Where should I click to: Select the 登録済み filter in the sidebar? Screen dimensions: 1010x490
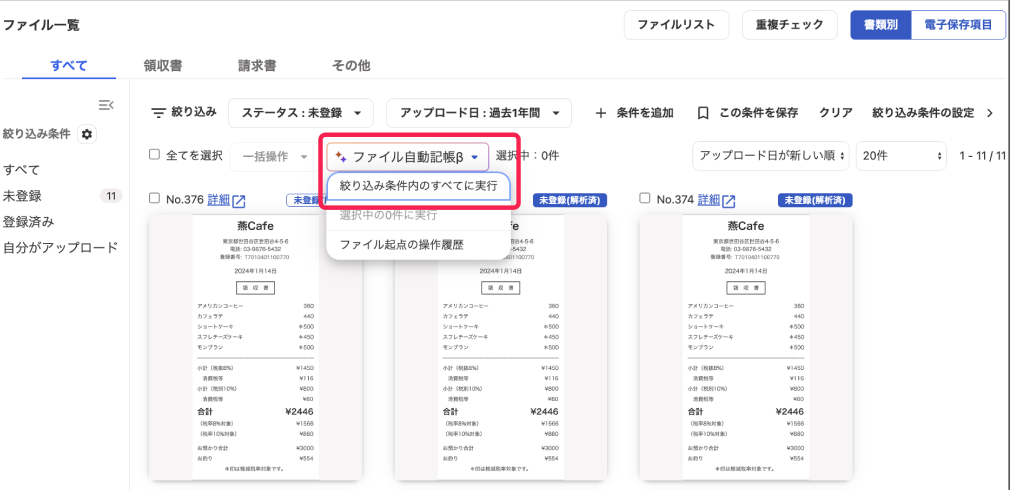pyautogui.click(x=28, y=221)
